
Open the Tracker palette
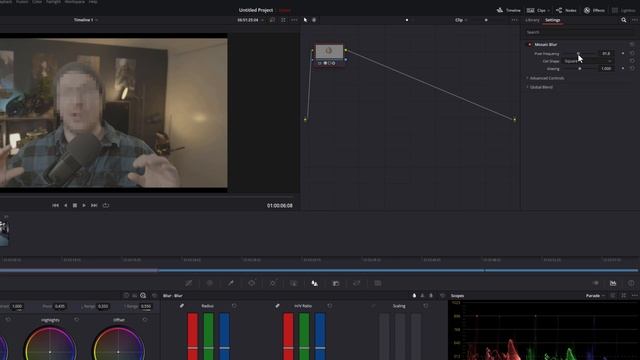coord(273,283)
